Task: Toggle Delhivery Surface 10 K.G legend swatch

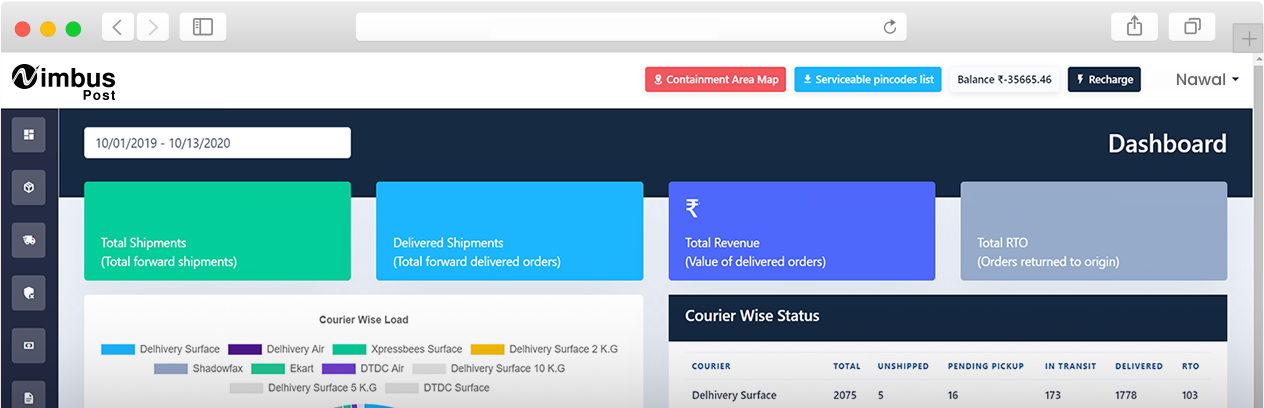Action: (x=429, y=369)
